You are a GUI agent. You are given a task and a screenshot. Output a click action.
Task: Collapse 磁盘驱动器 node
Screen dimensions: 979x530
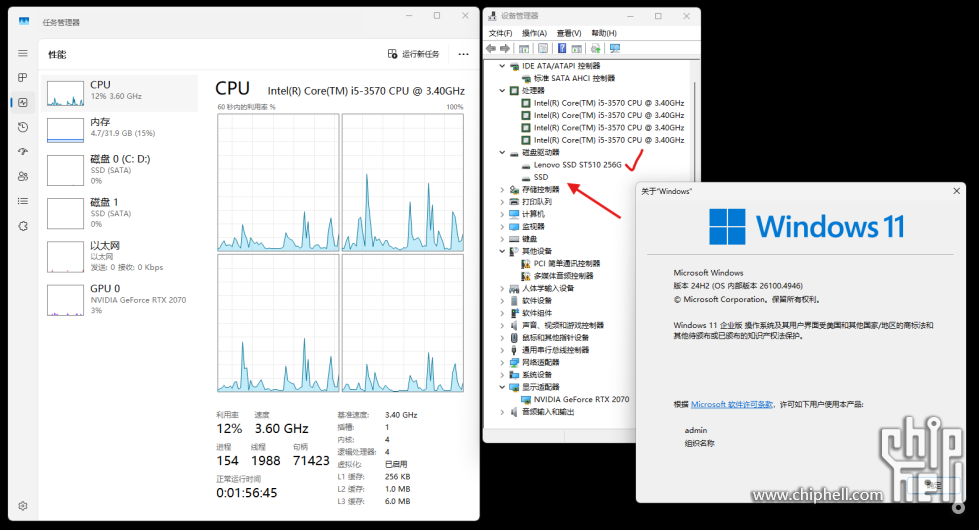(502, 152)
